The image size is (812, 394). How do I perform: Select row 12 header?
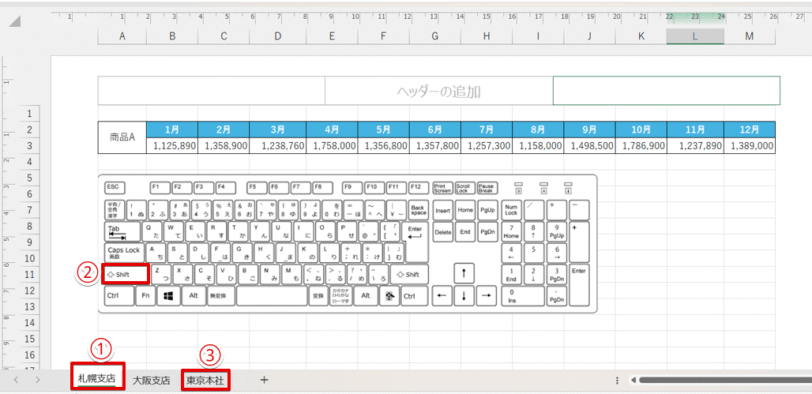point(30,290)
